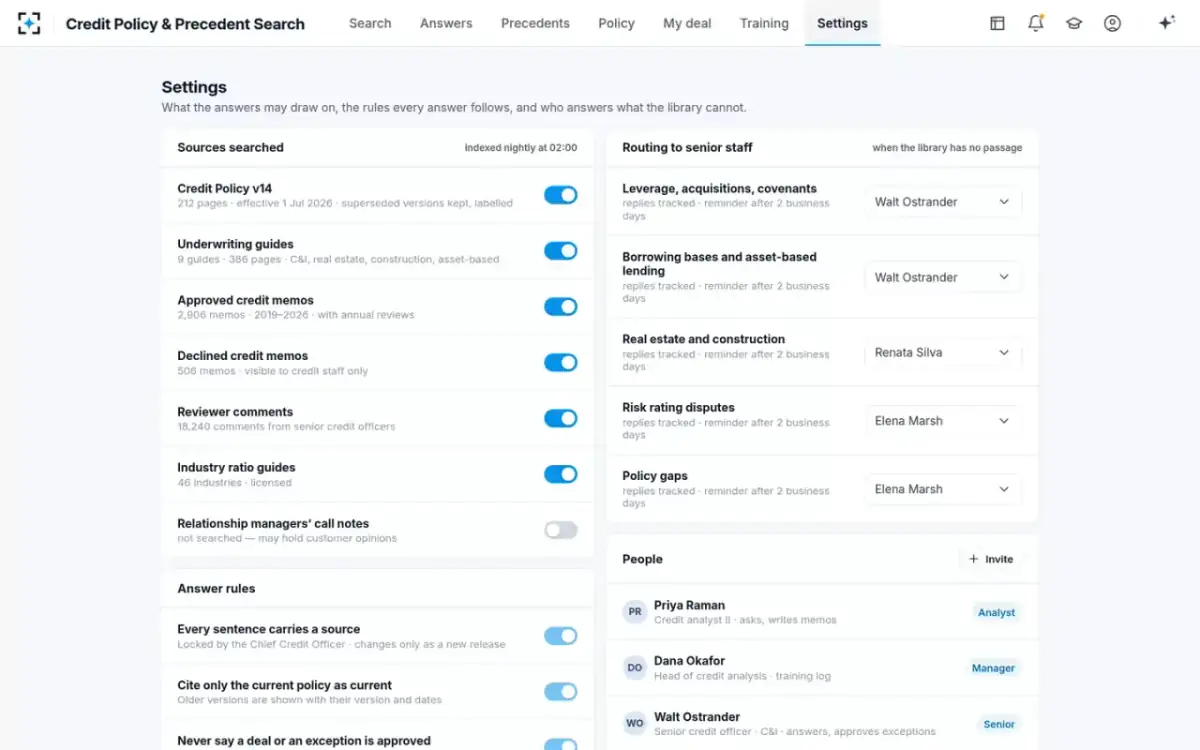Toggle Cite only the current policy rule
This screenshot has width=1200, height=750.
point(561,692)
